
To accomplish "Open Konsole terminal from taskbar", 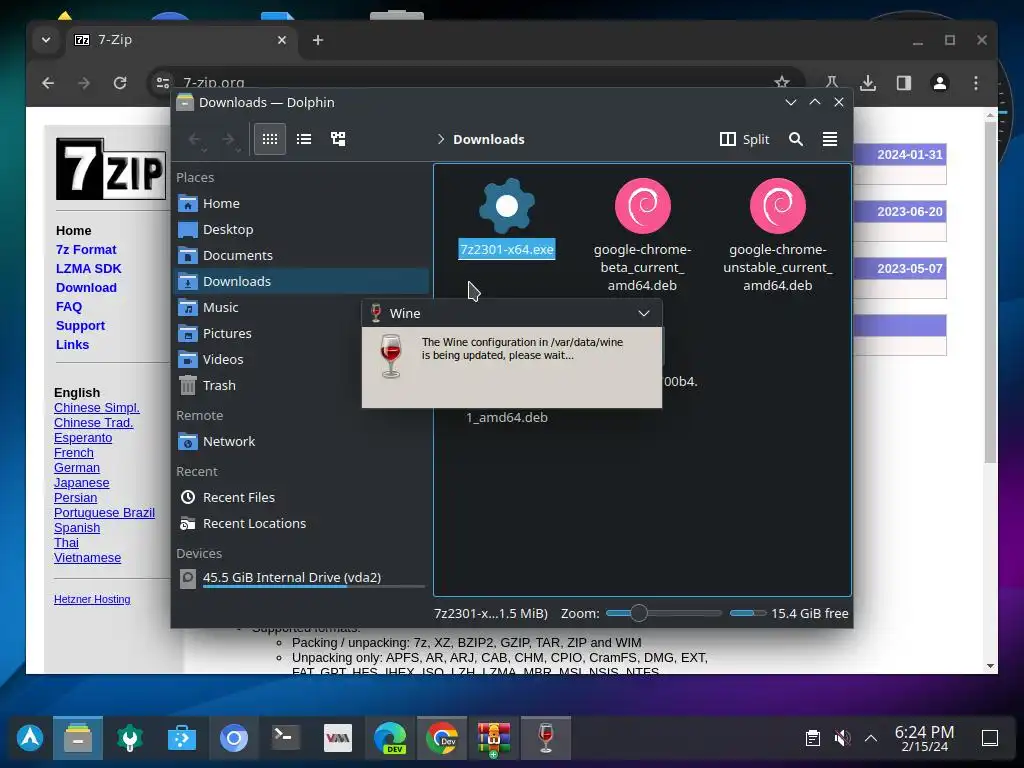I will [x=285, y=739].
